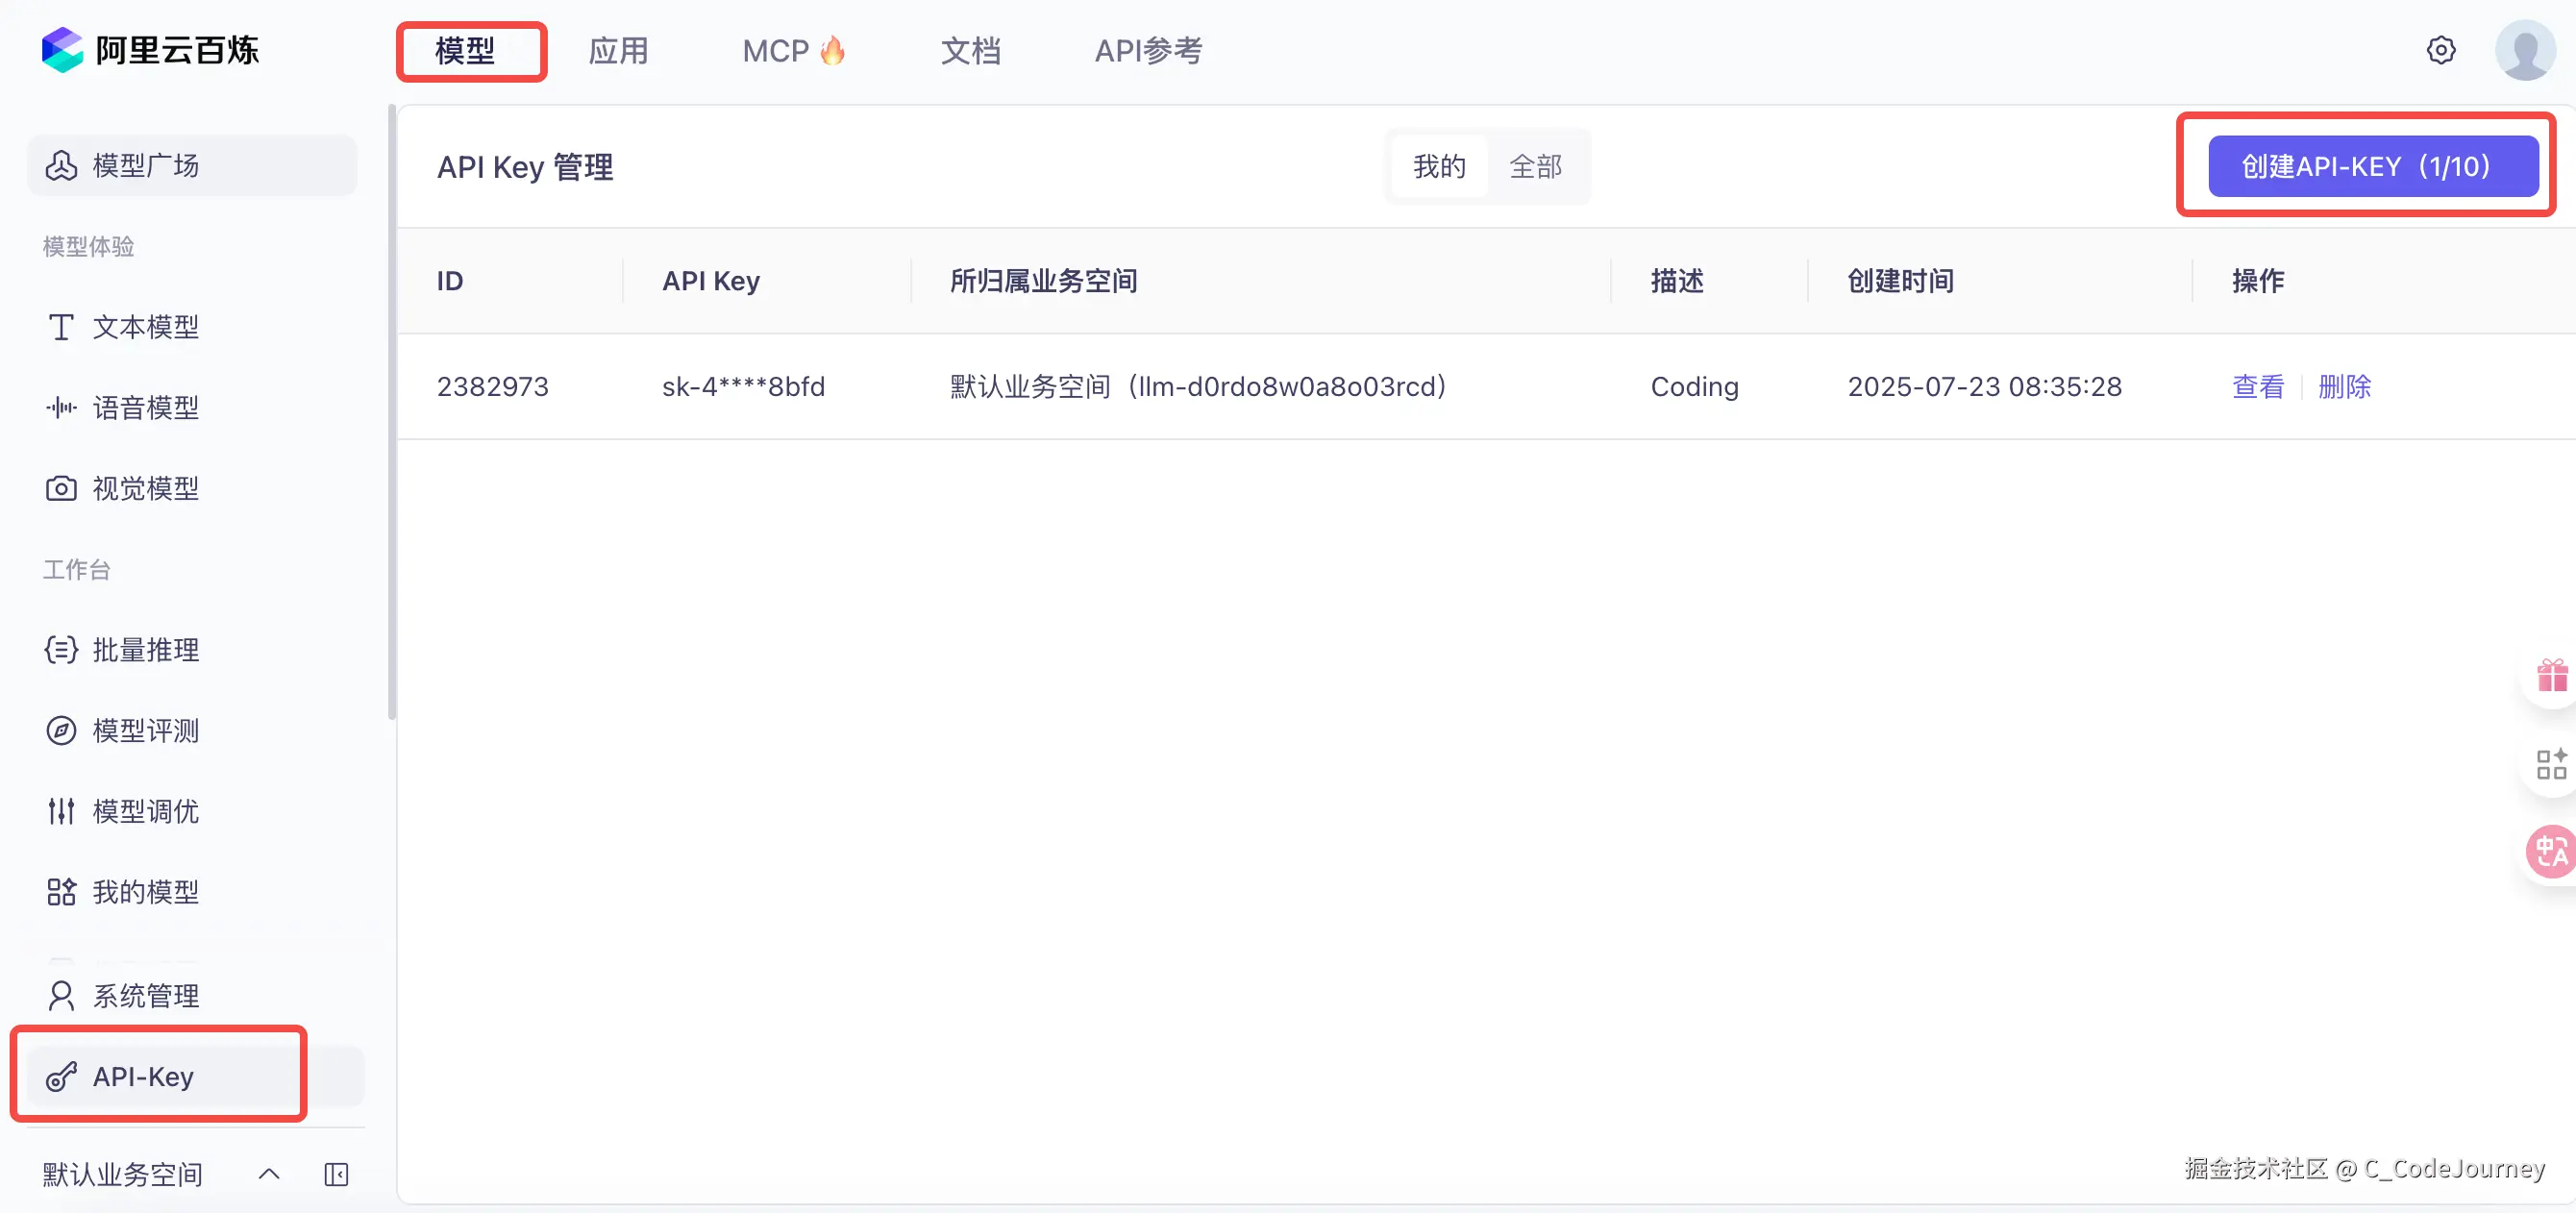
Task: Click the user avatar icon
Action: pos(2524,50)
